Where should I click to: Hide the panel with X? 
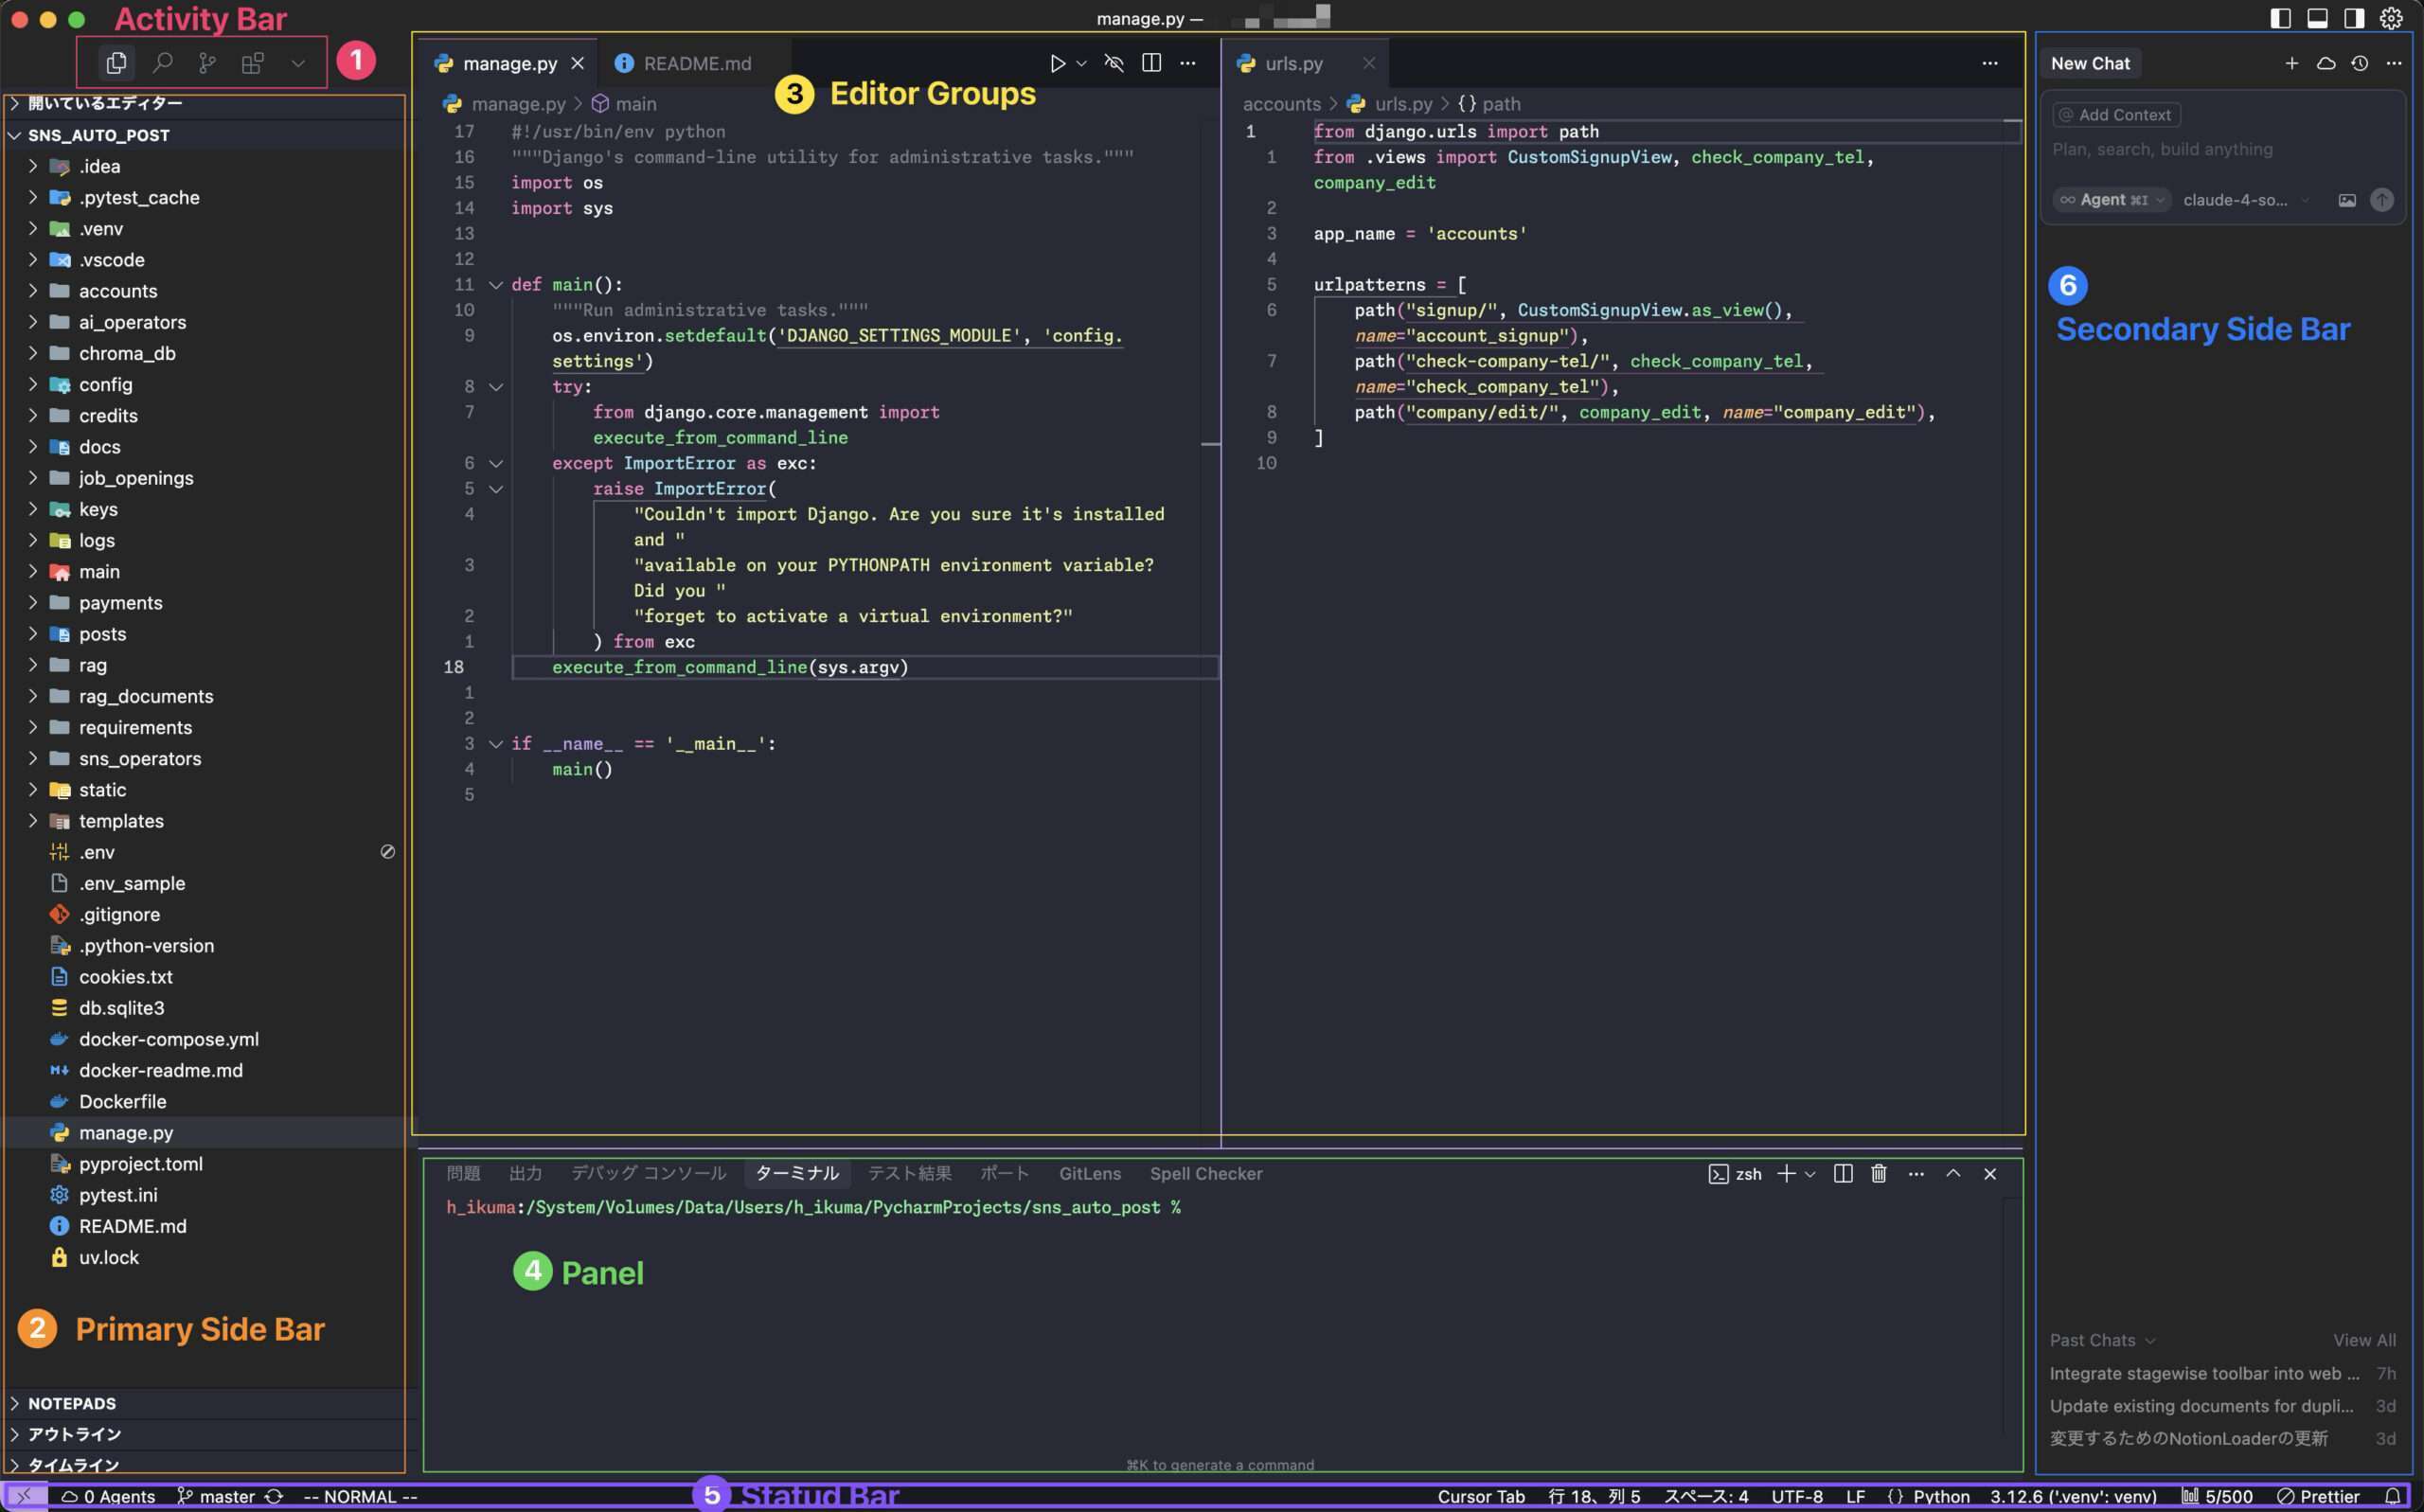coord(1990,1174)
